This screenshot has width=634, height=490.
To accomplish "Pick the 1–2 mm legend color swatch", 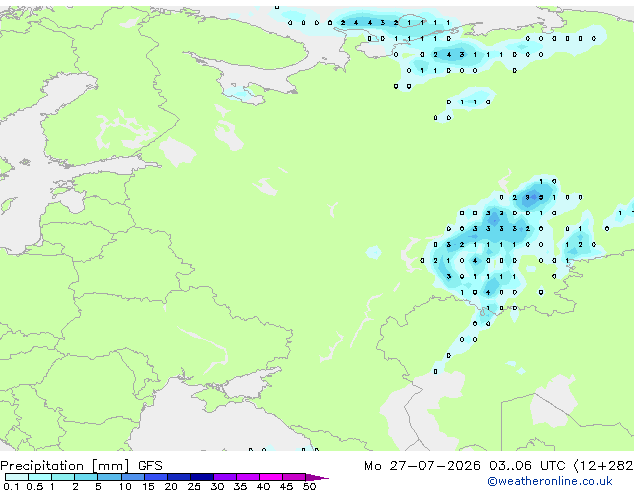I will (63, 477).
